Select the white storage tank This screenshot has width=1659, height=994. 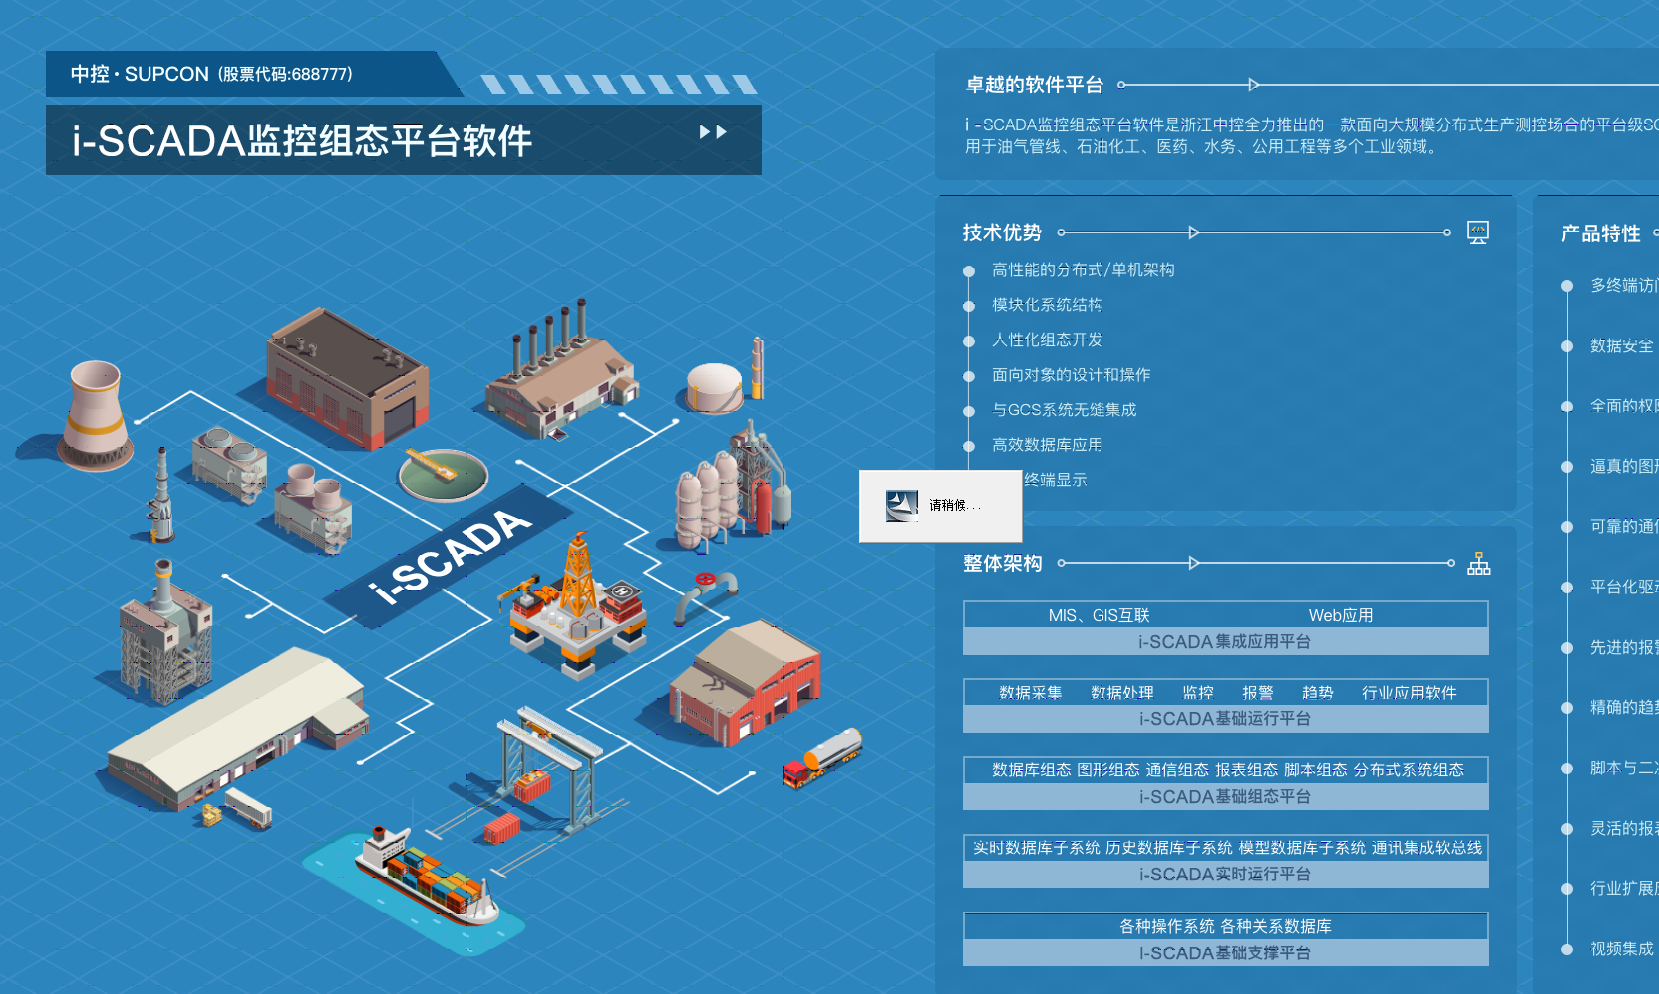click(715, 388)
